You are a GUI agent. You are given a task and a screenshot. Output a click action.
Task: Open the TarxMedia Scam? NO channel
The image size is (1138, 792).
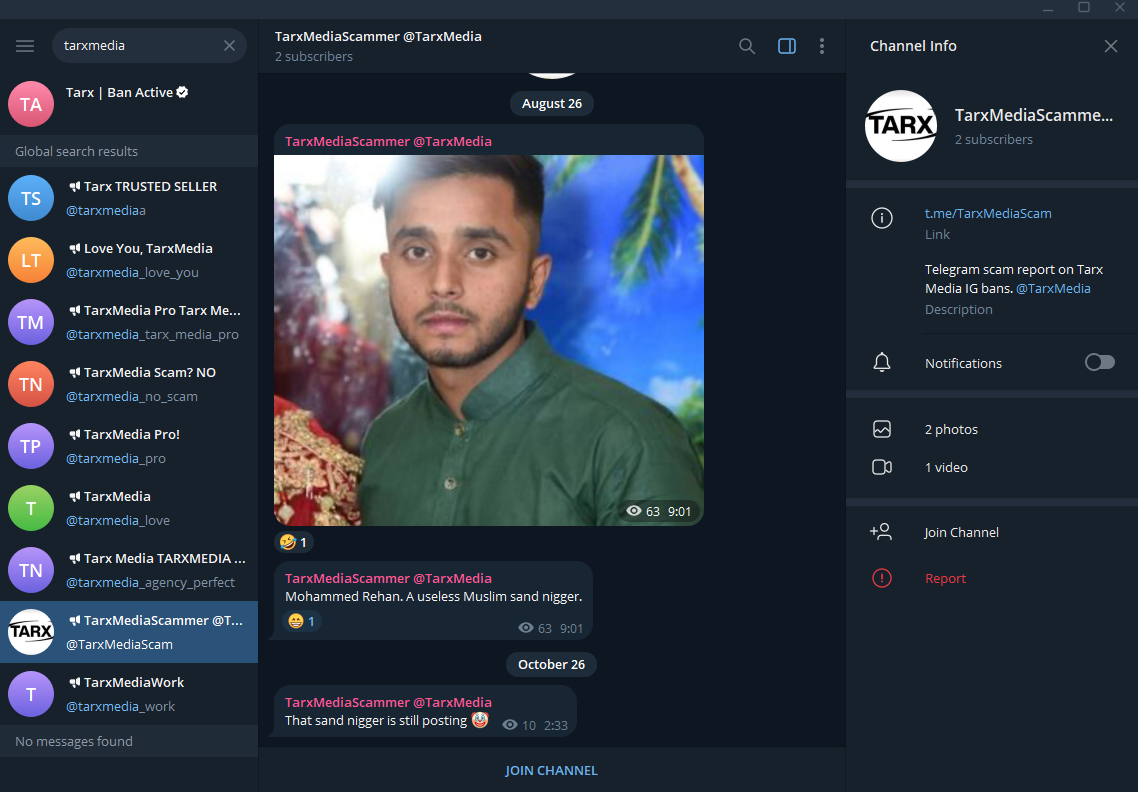point(129,384)
